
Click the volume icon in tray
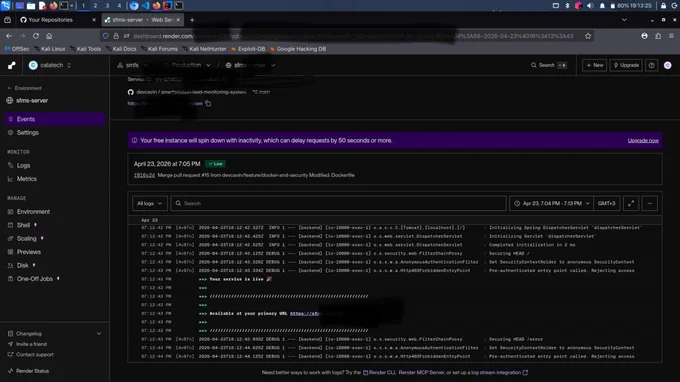click(x=590, y=6)
